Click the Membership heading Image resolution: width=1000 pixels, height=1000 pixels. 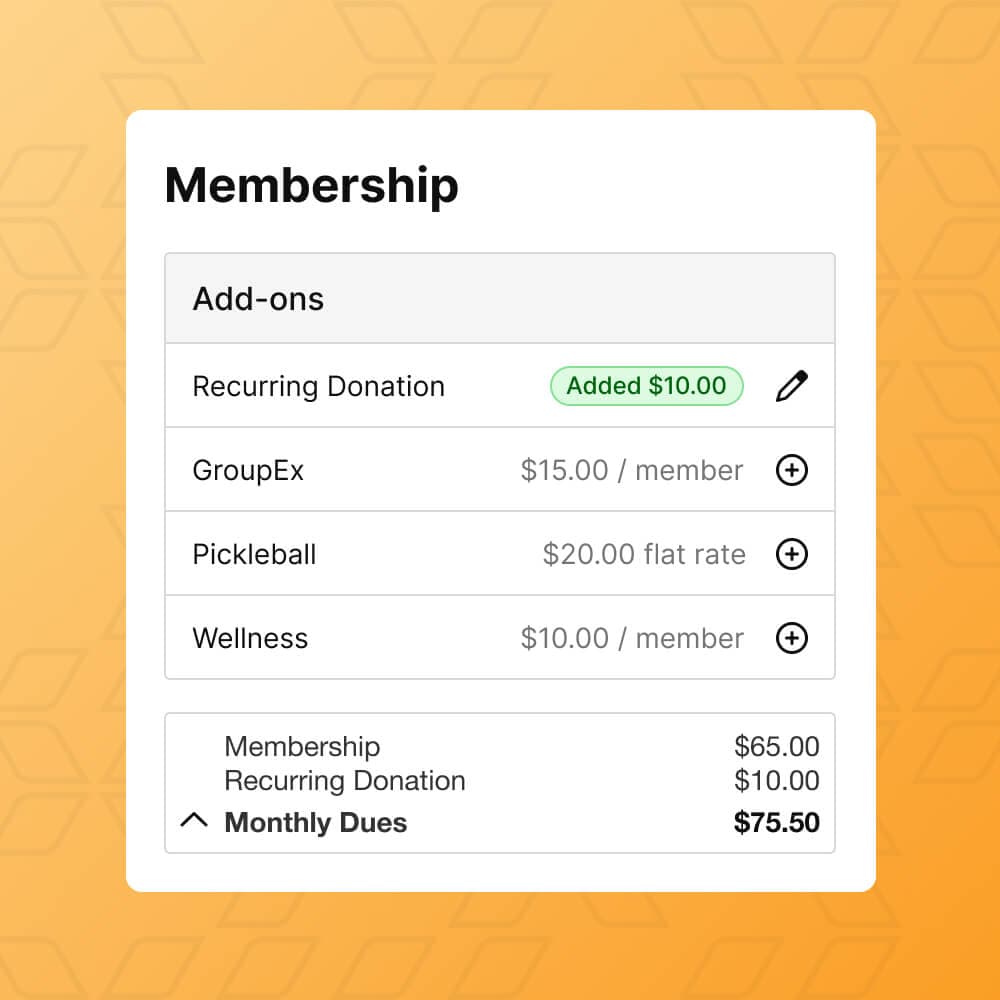click(x=312, y=185)
